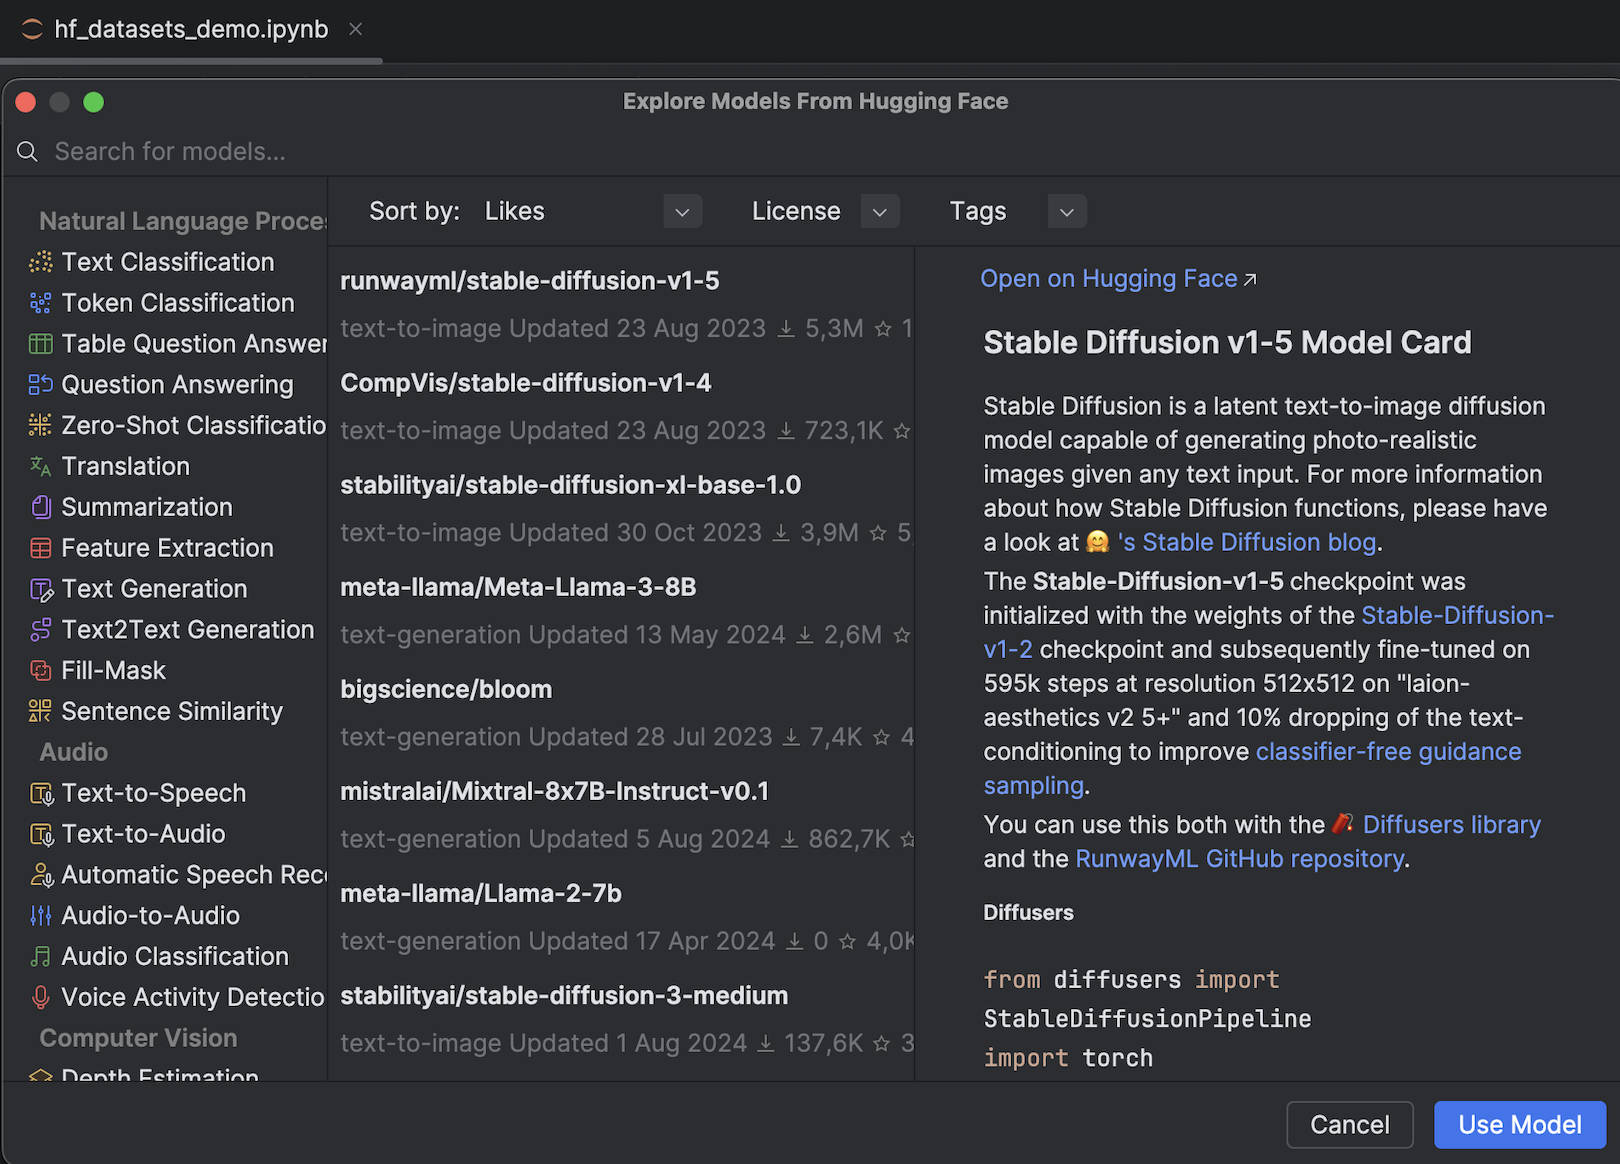
Task: Select the Voice Activity Detection icon
Action: [x=40, y=997]
